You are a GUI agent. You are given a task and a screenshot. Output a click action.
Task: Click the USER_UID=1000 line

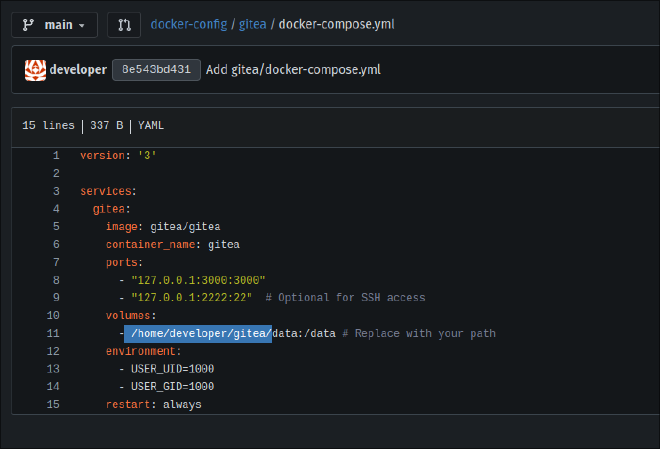coord(172,369)
